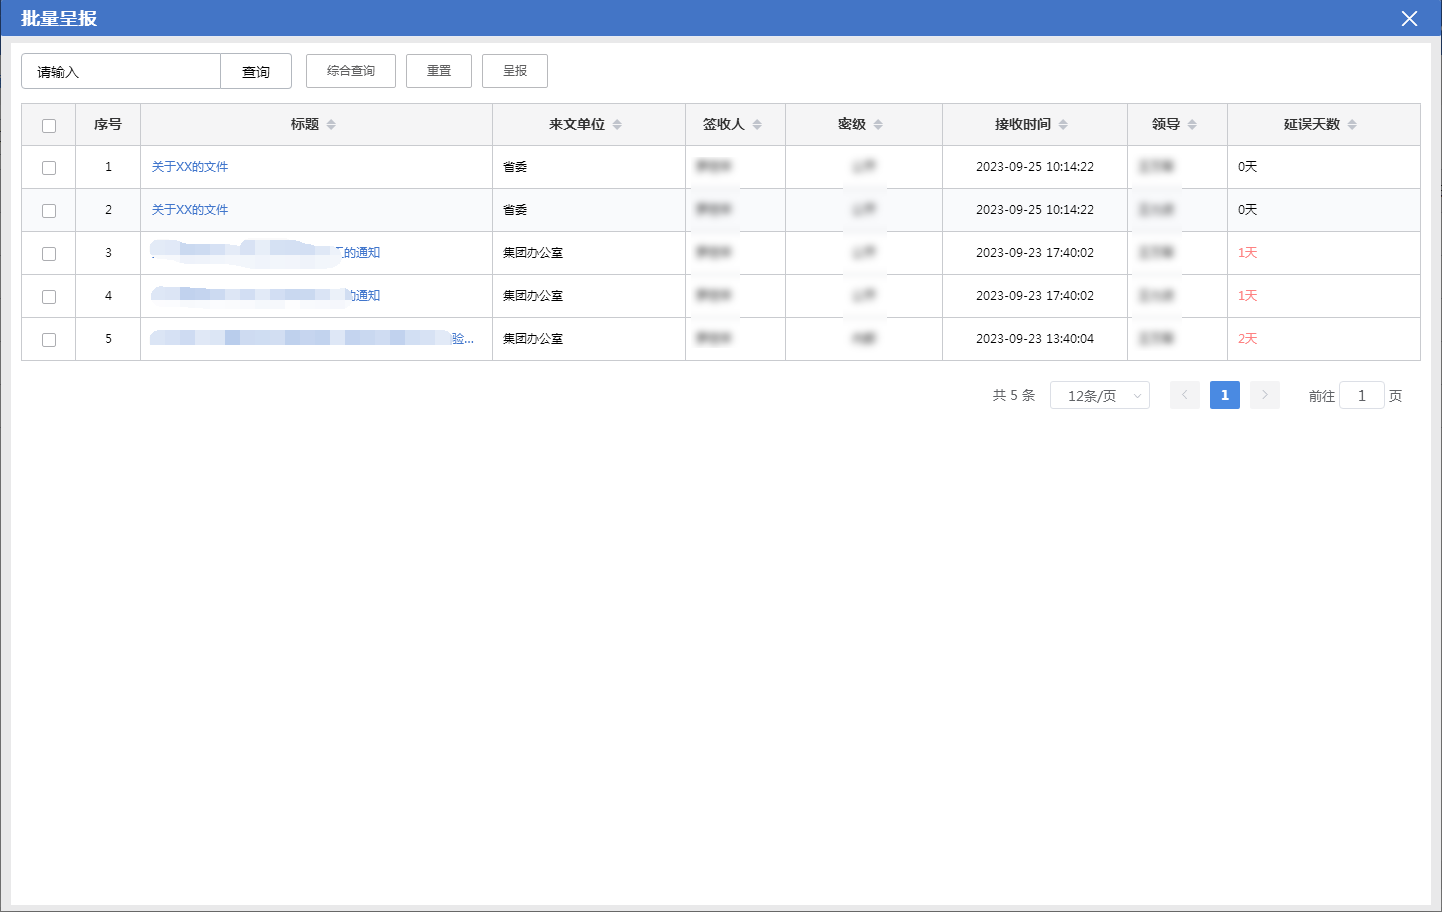Check the checkbox for row 1
This screenshot has height=912, width=1442.
click(49, 168)
